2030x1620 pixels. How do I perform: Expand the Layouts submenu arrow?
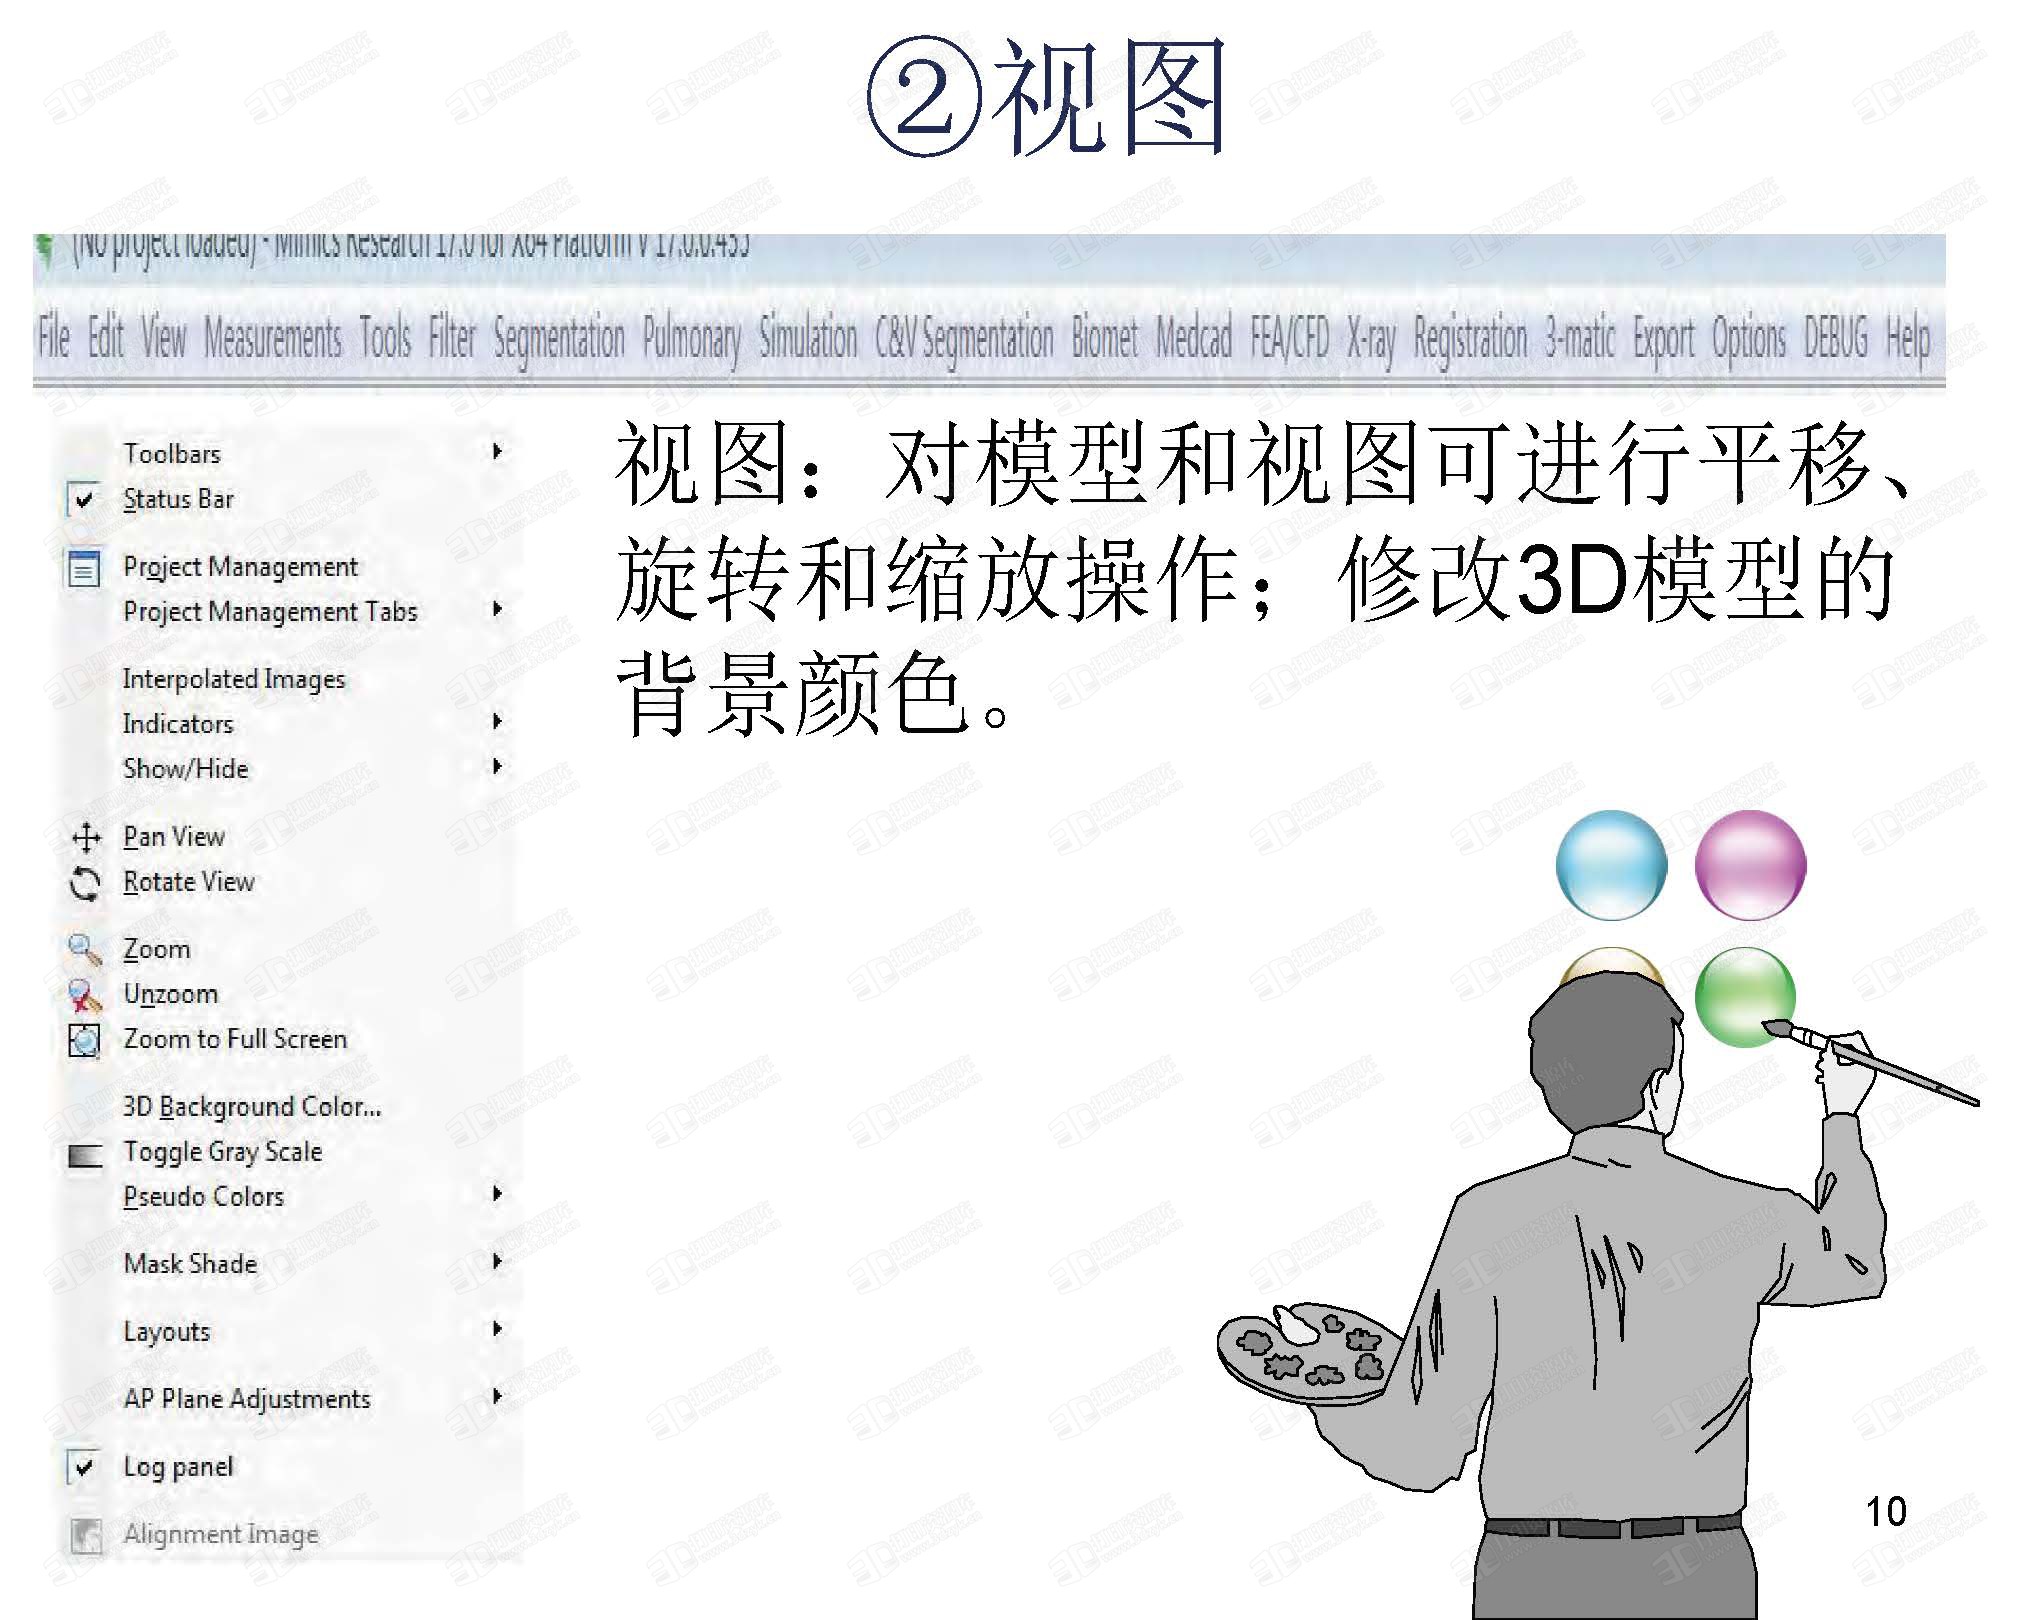pos(497,1329)
